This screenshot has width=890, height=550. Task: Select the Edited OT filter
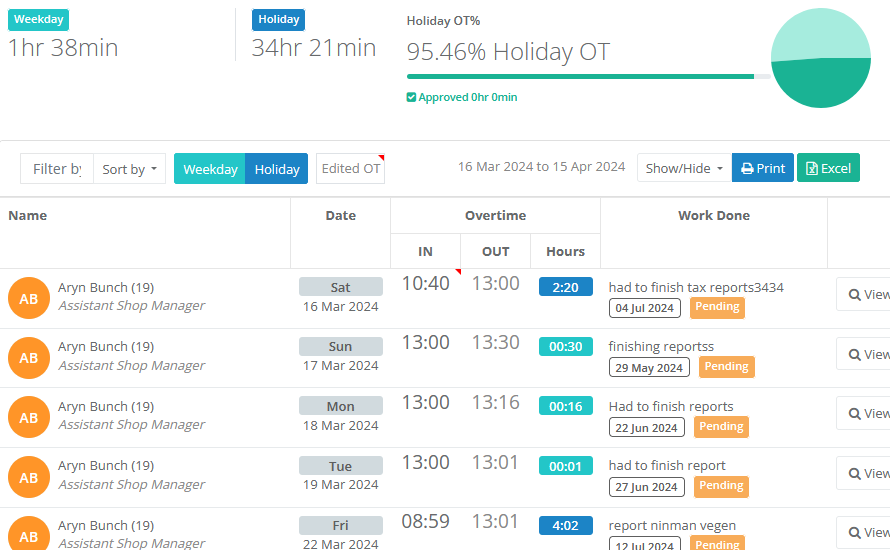point(350,169)
